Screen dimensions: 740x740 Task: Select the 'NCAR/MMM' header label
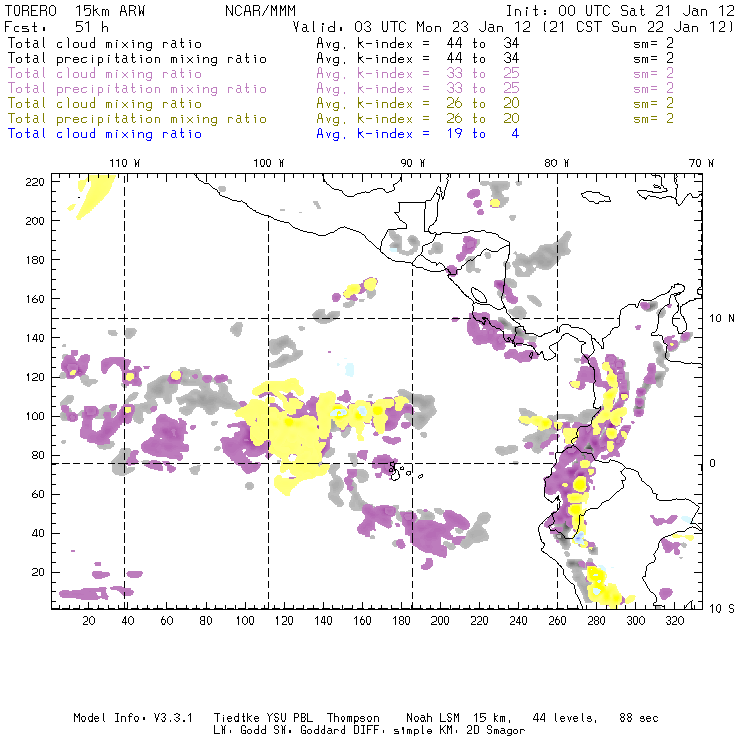260,11
